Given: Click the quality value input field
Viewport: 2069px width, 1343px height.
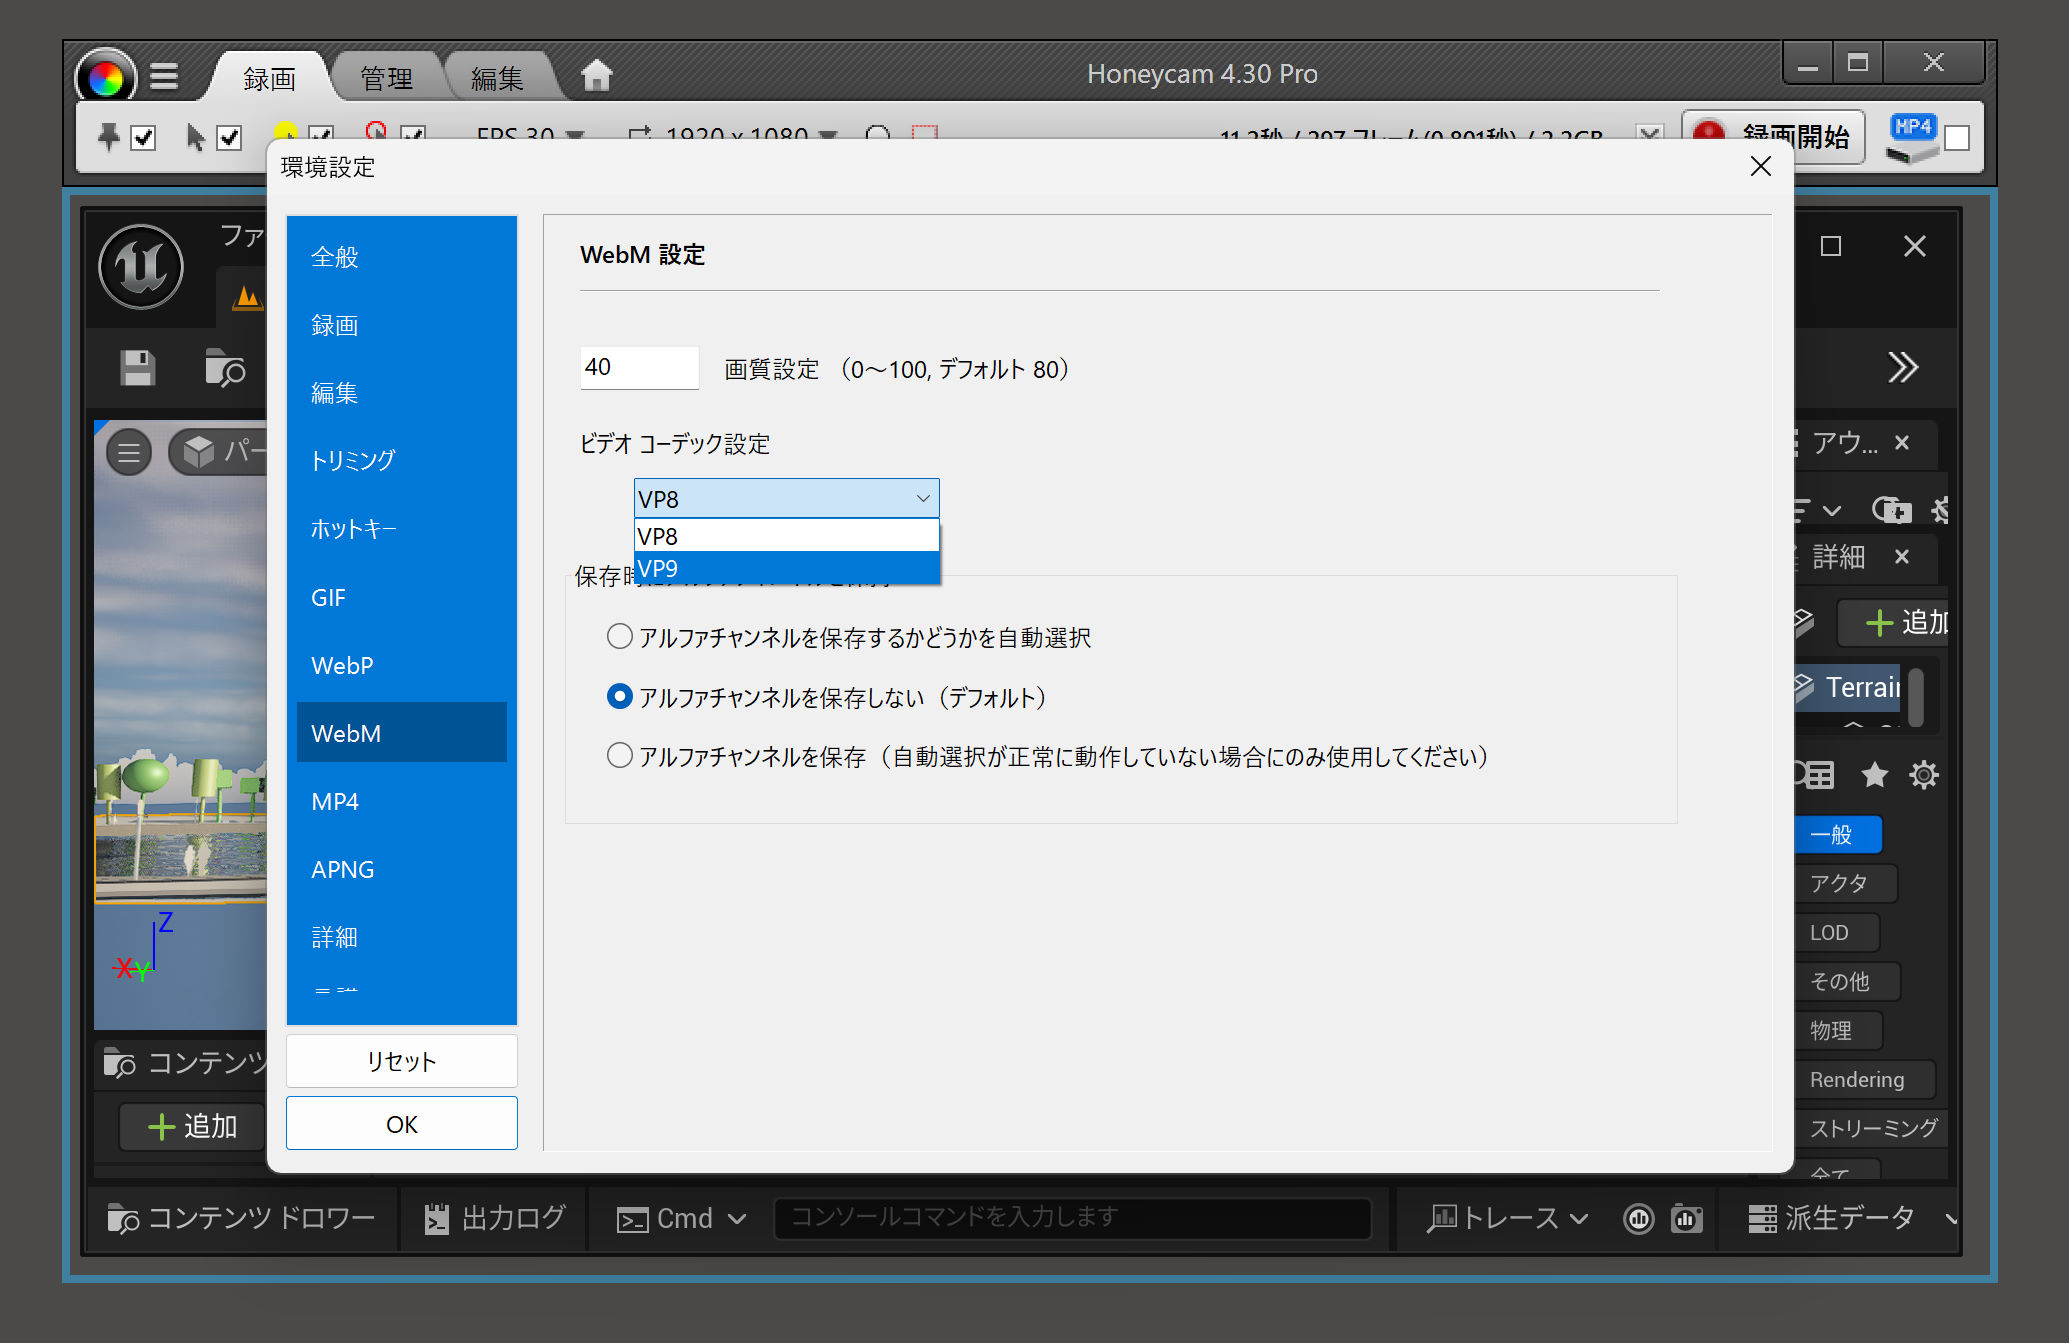Looking at the screenshot, I should (638, 367).
